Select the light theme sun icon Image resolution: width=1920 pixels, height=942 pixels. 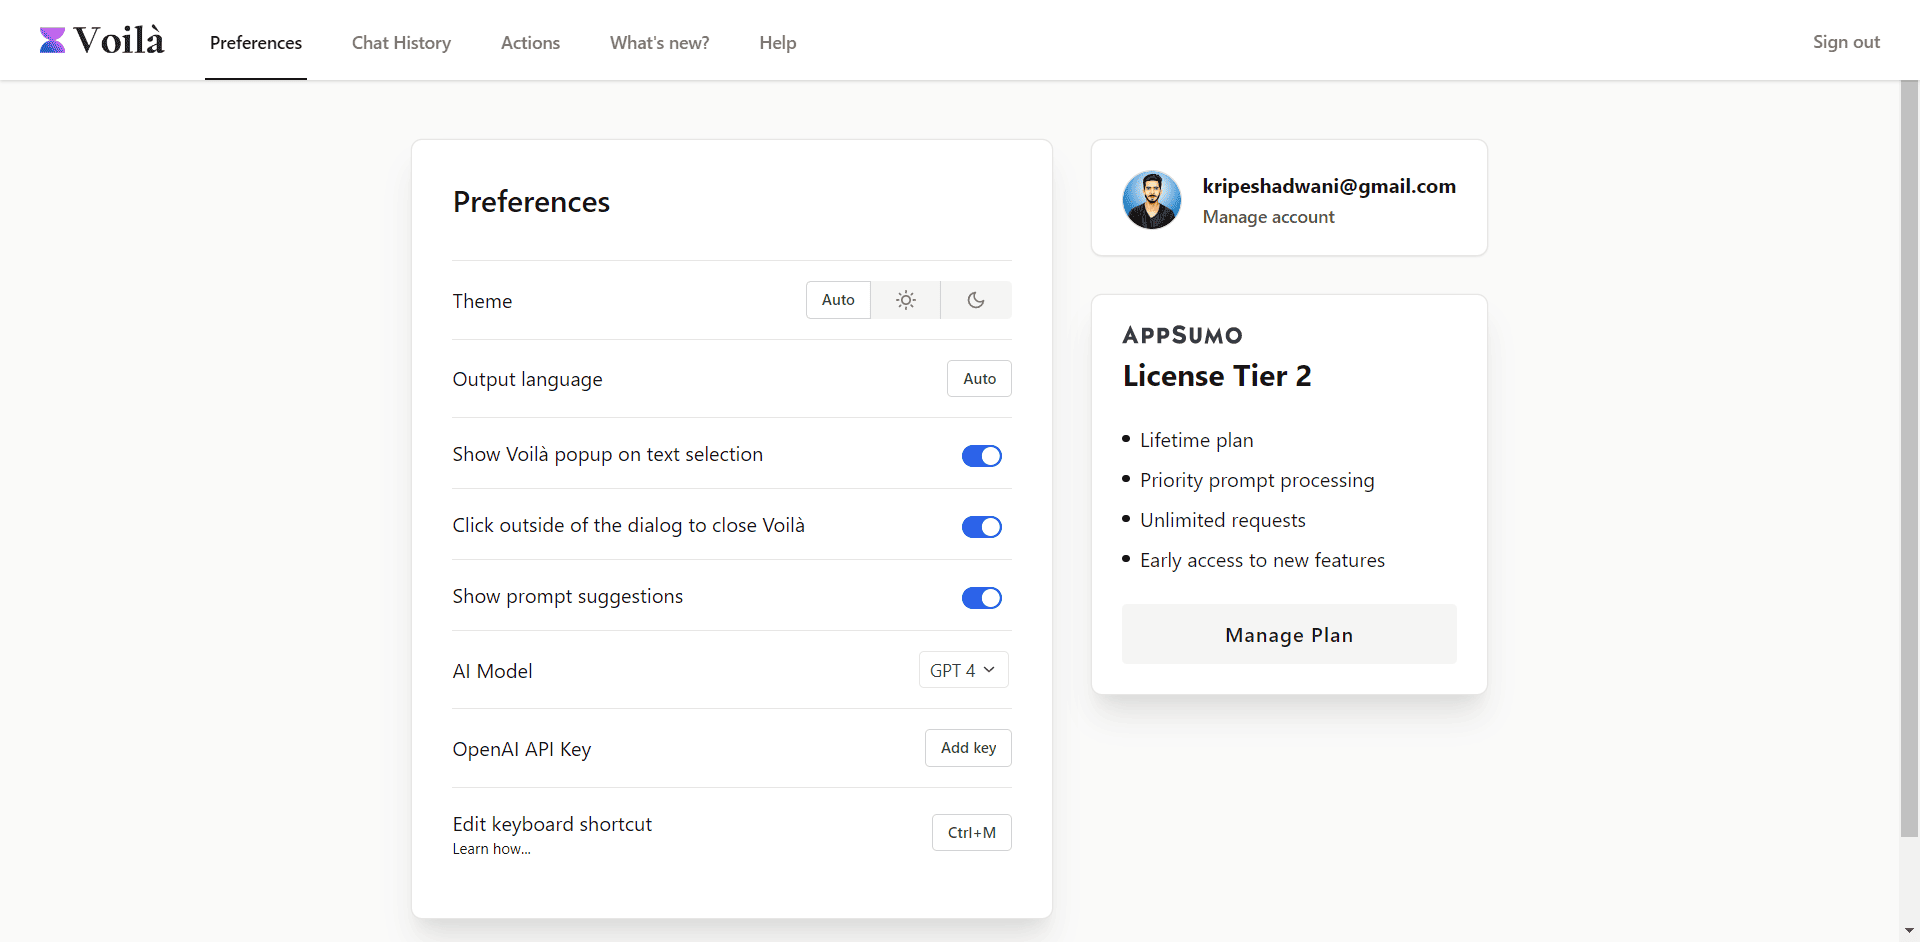[x=905, y=300]
